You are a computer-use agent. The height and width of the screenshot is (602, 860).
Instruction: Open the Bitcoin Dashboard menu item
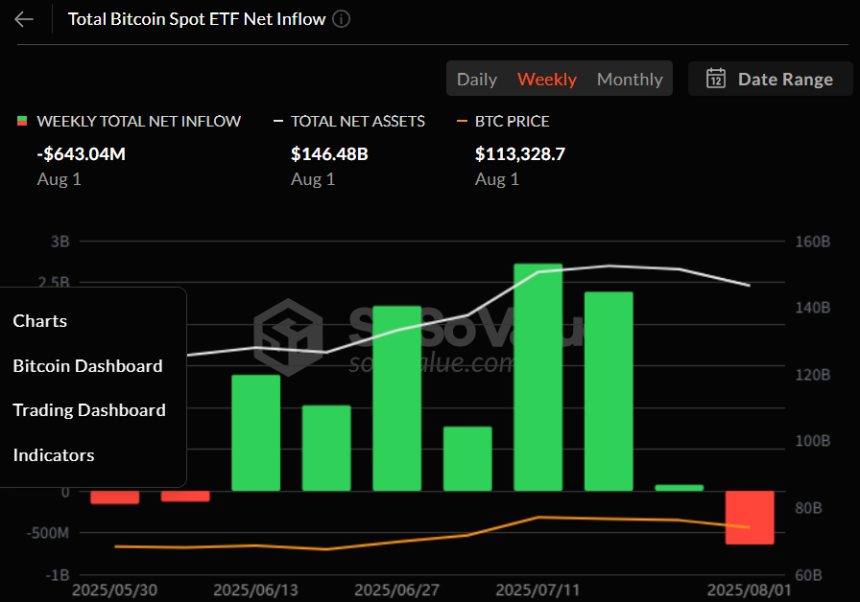tap(87, 366)
